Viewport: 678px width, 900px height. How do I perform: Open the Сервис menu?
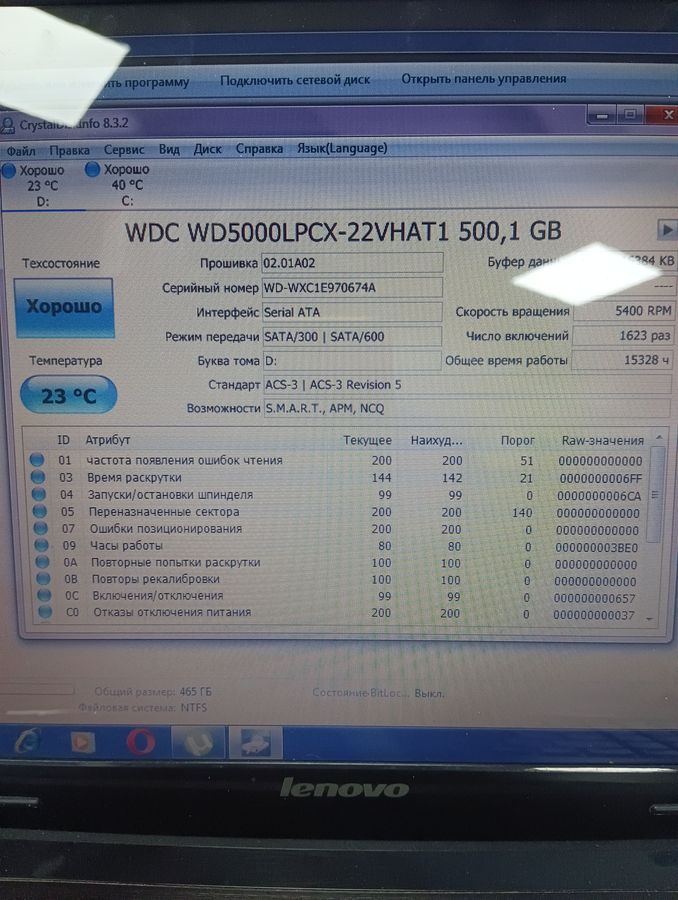click(x=124, y=149)
